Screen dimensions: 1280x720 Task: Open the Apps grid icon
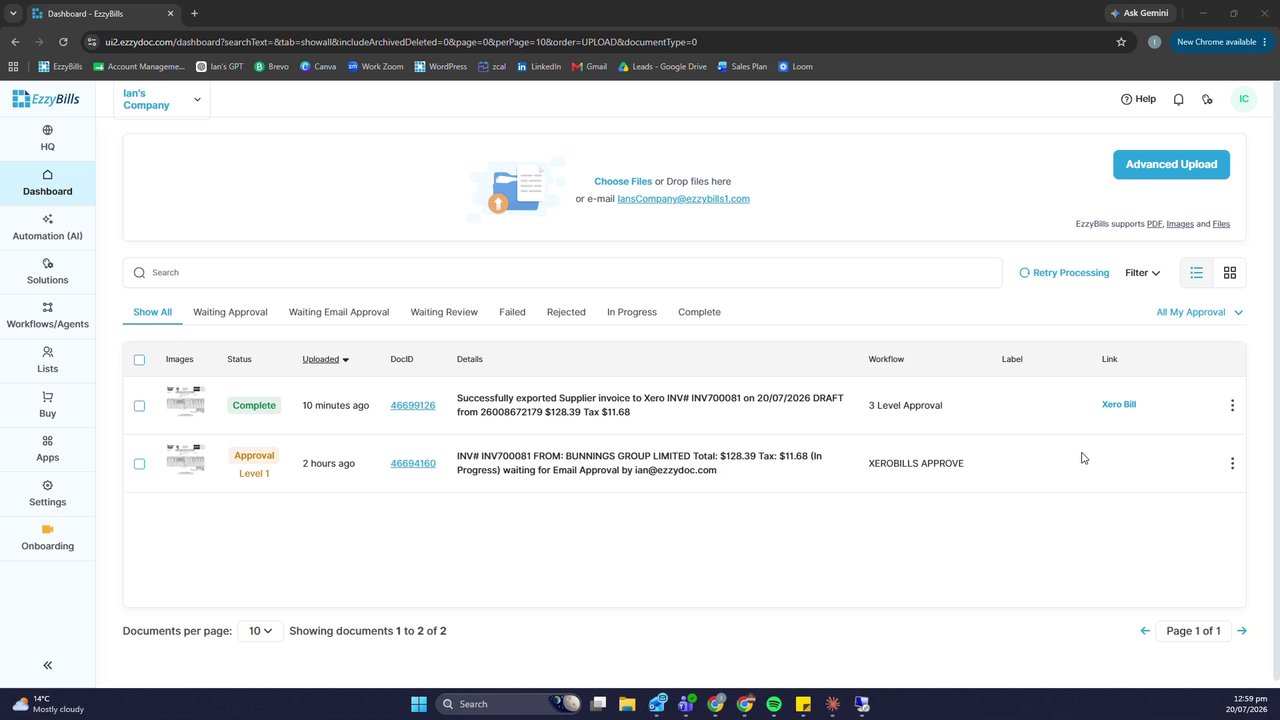47,441
